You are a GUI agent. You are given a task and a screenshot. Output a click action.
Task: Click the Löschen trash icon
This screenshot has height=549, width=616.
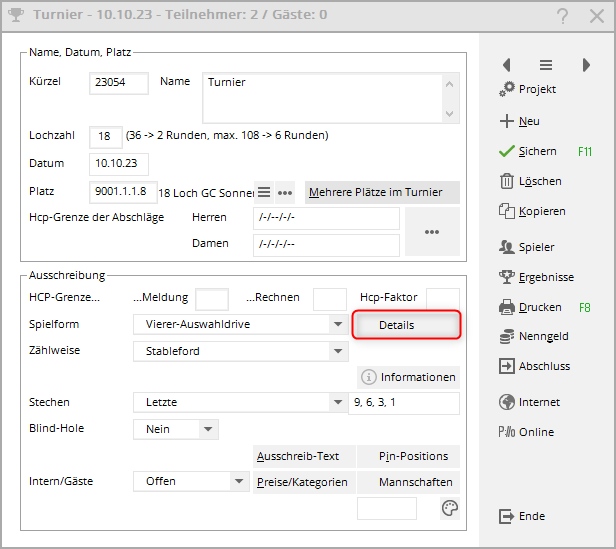tap(506, 181)
